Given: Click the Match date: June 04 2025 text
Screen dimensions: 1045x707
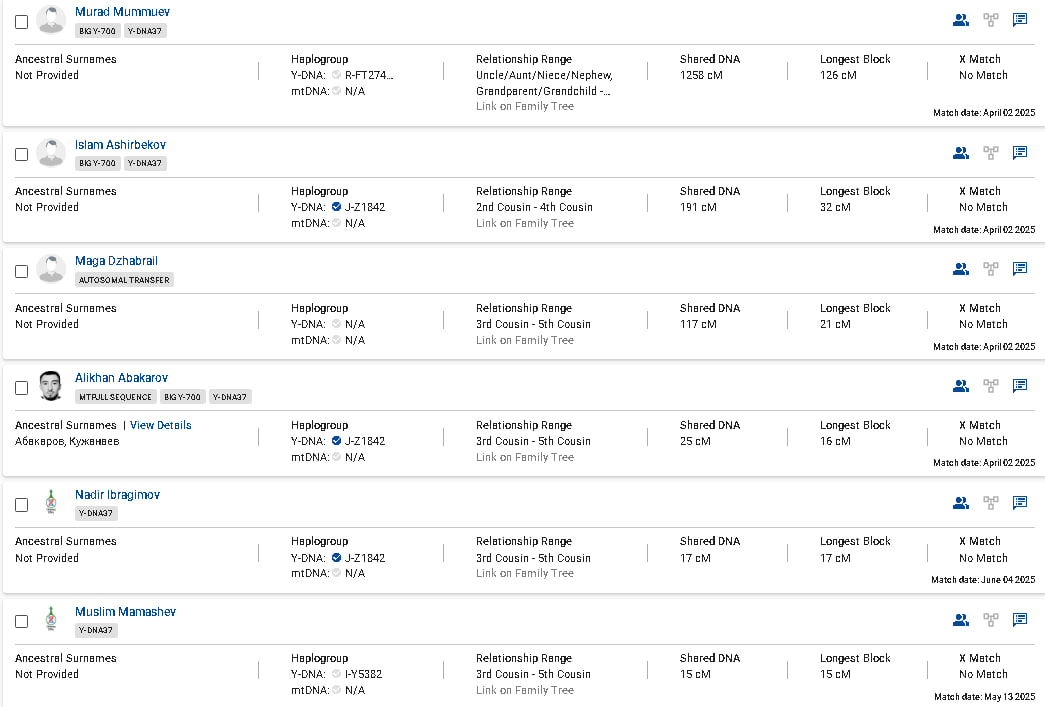Looking at the screenshot, I should point(983,580).
